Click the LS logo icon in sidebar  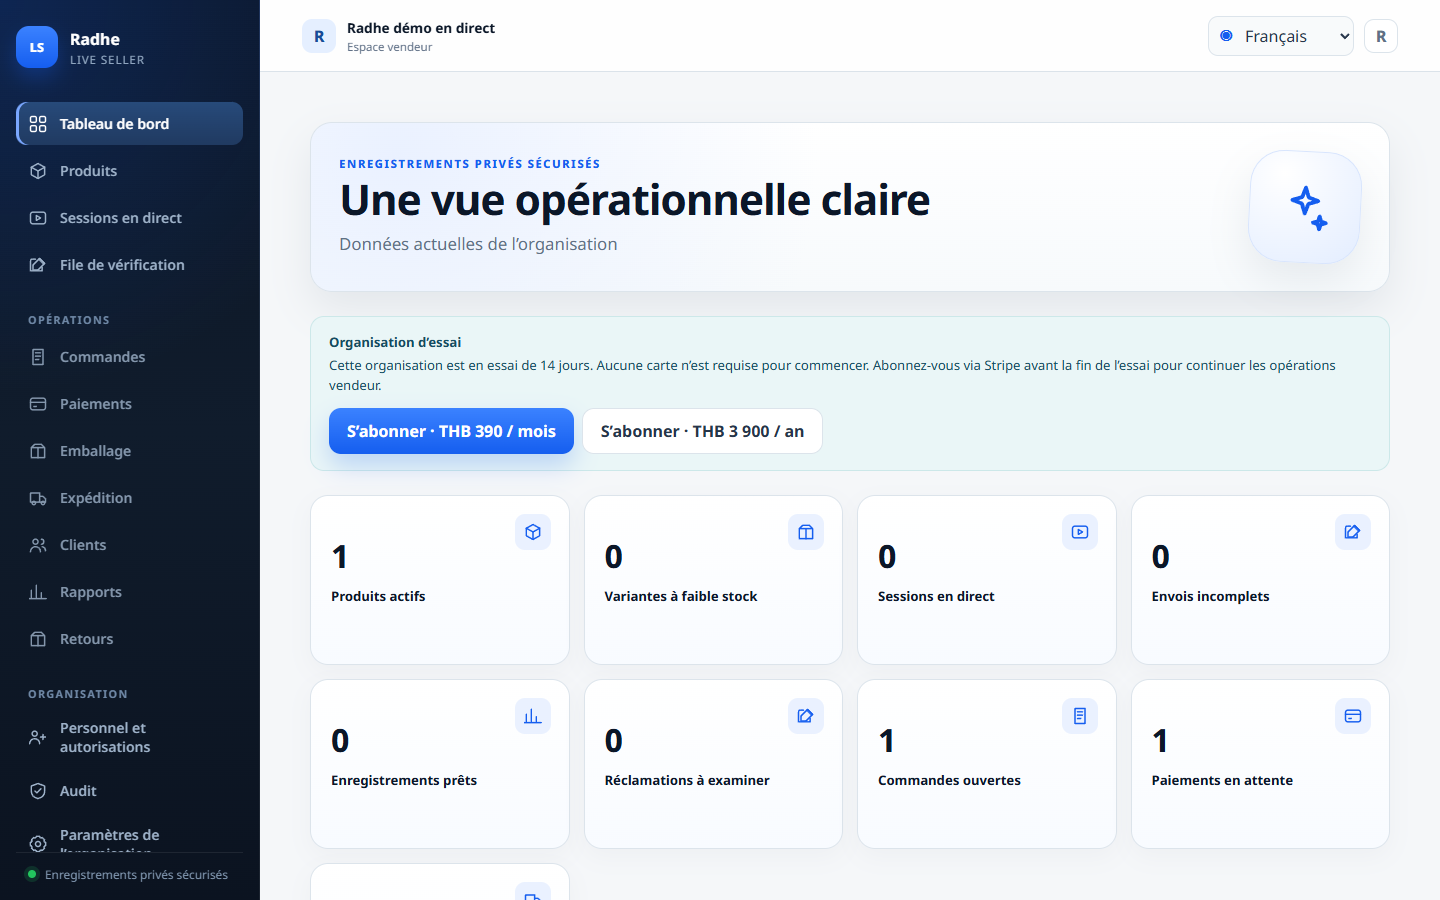pos(37,47)
